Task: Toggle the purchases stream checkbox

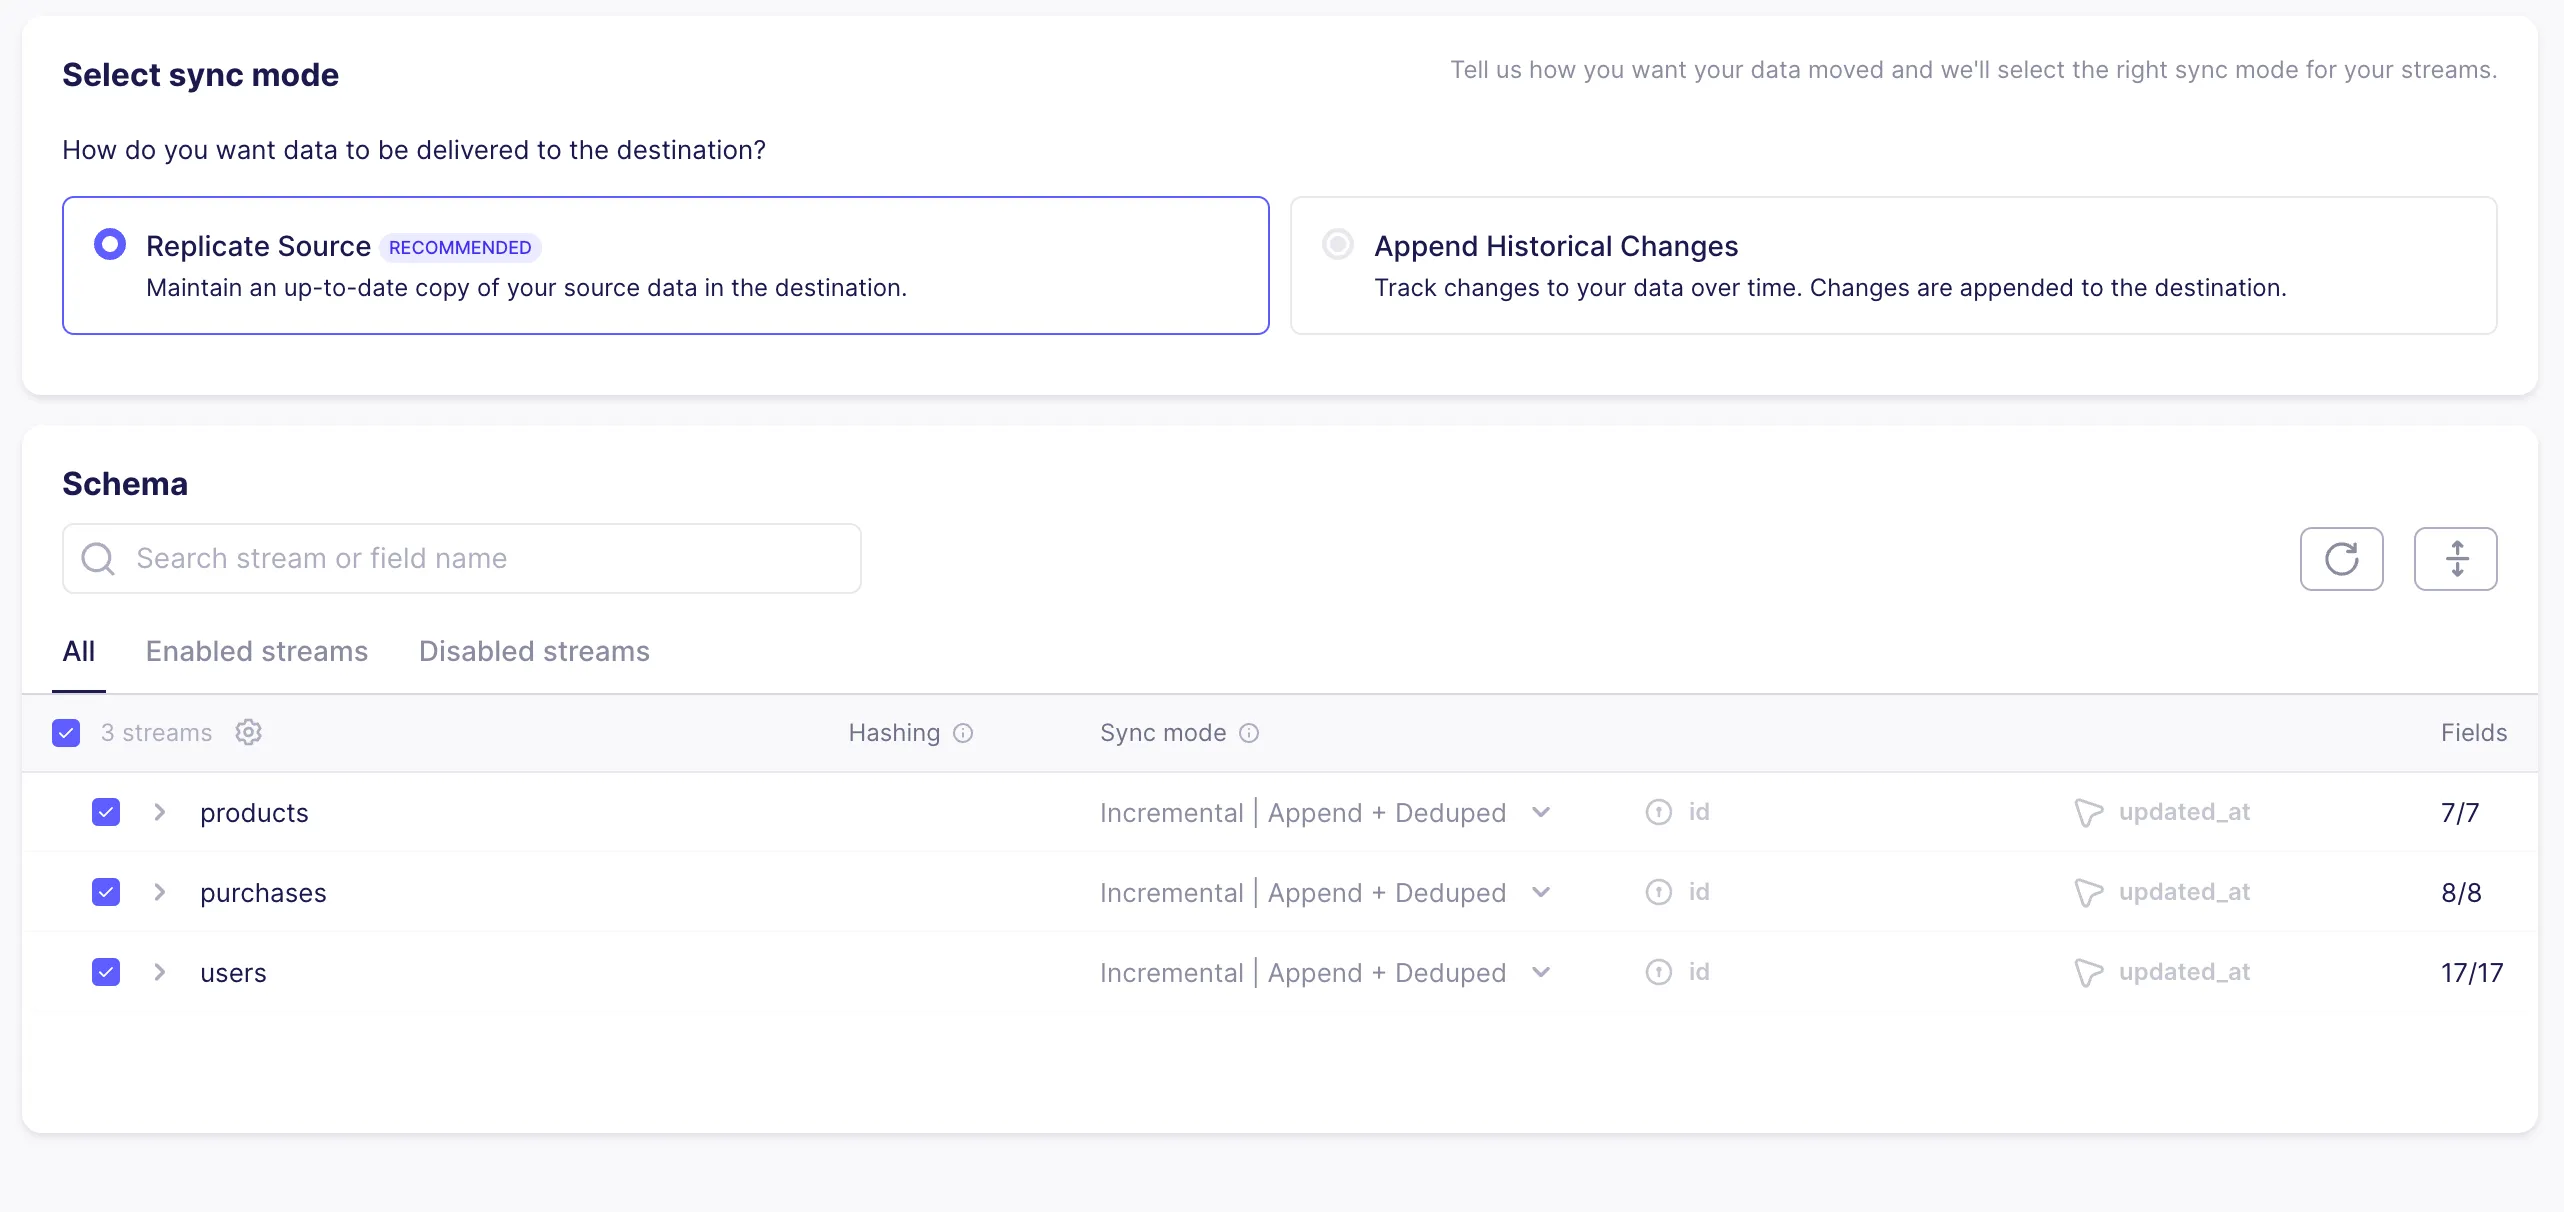Action: (106, 892)
